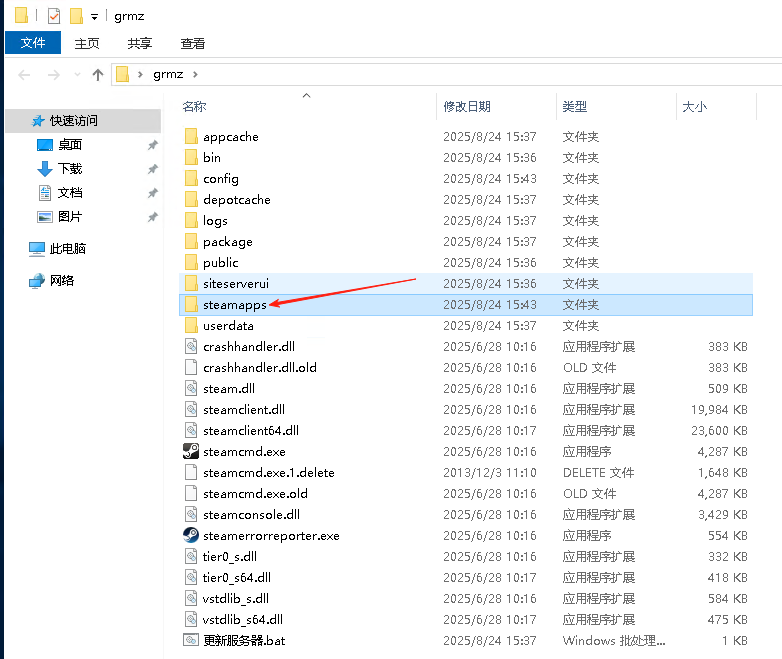Image resolution: width=782 pixels, height=659 pixels.
Task: Select the steamconsole.dll file name
Action: pyautogui.click(x=251, y=514)
